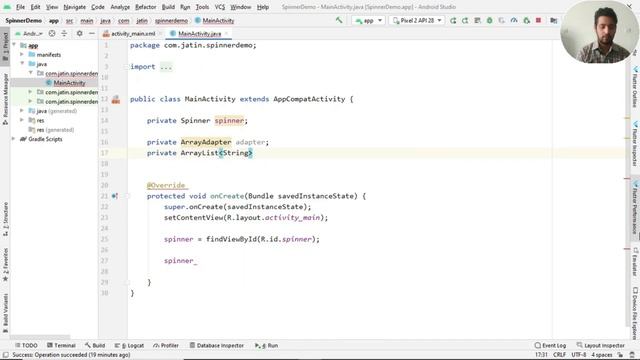Open the Profiler tool window
This screenshot has height=360, width=640.
166,345
